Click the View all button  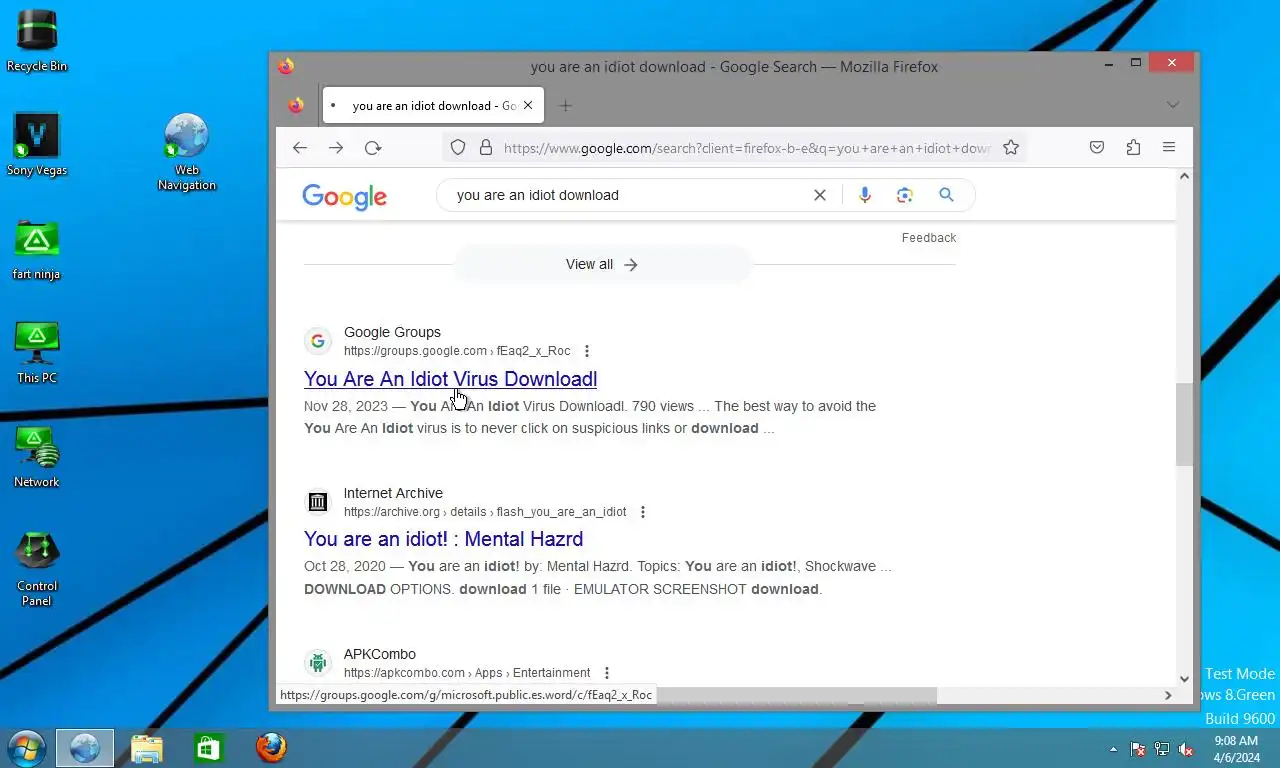coord(602,265)
